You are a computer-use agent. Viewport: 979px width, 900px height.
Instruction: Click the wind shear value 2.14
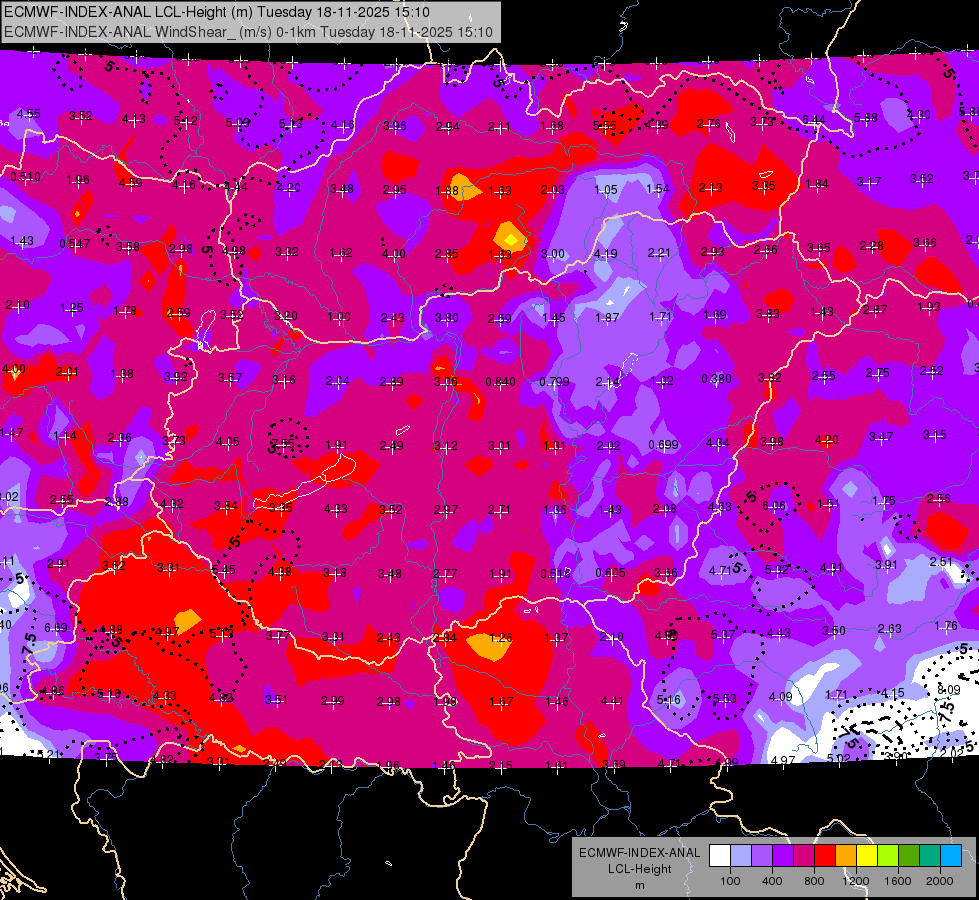click(608, 382)
